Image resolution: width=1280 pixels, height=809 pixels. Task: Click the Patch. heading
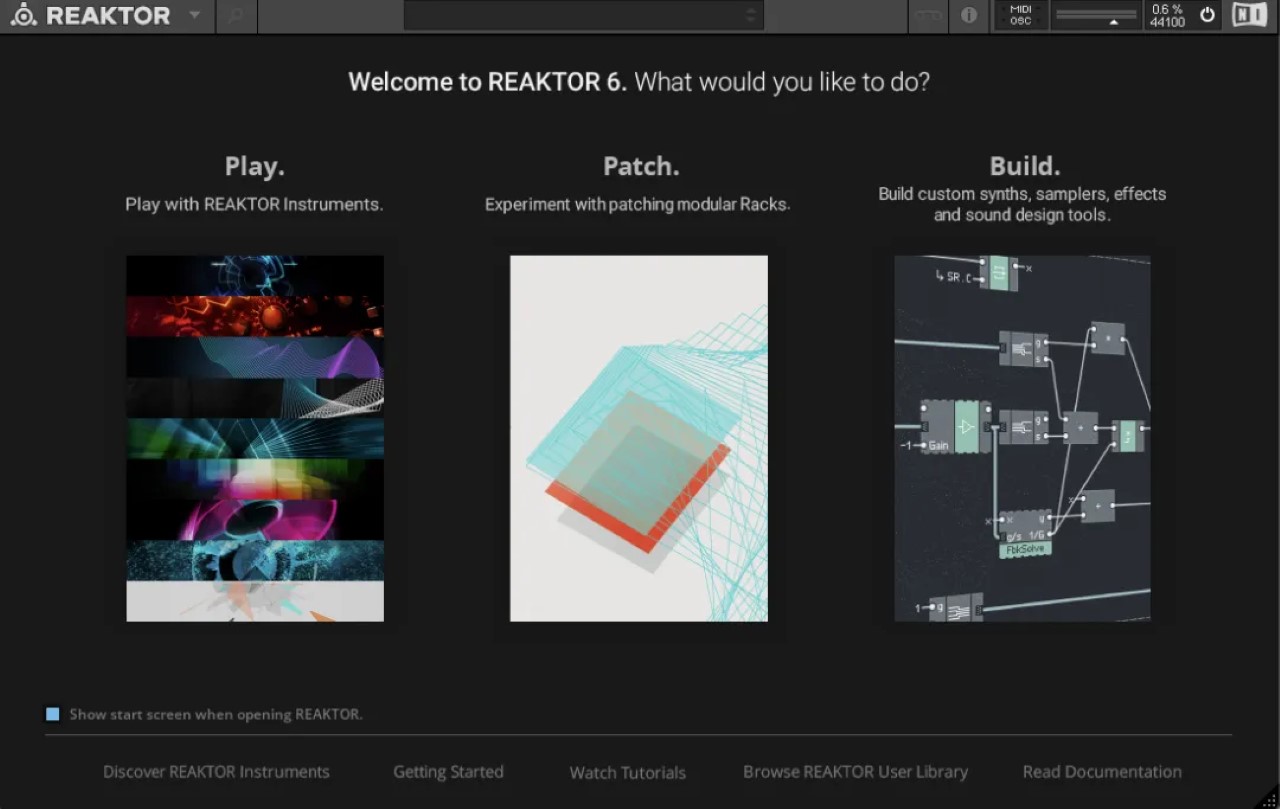coord(641,166)
